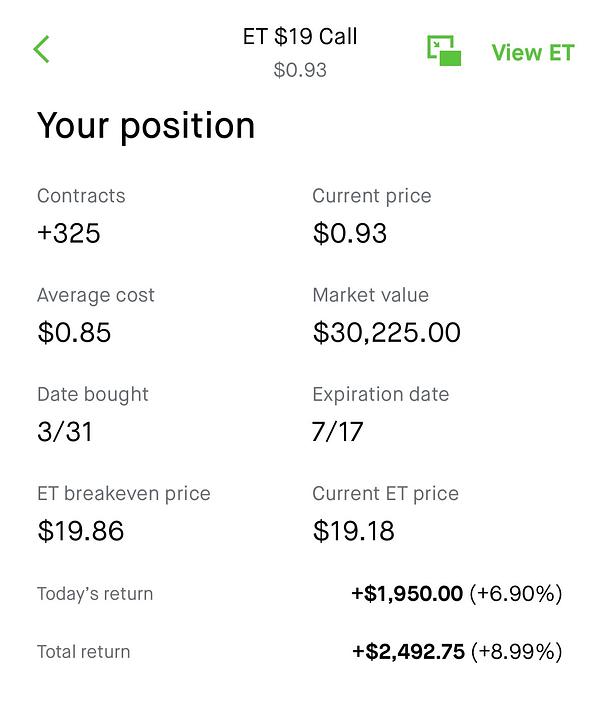Click the Current price $0.93 value

tap(350, 234)
